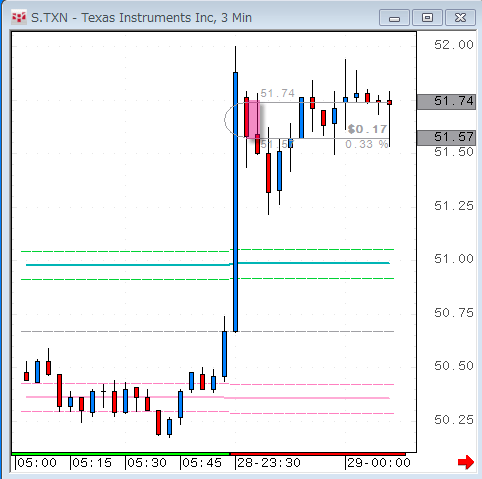The width and height of the screenshot is (482, 479).
Task: Click the chart title S.TXN - Texas Instruments Inc
Action: click(x=141, y=18)
